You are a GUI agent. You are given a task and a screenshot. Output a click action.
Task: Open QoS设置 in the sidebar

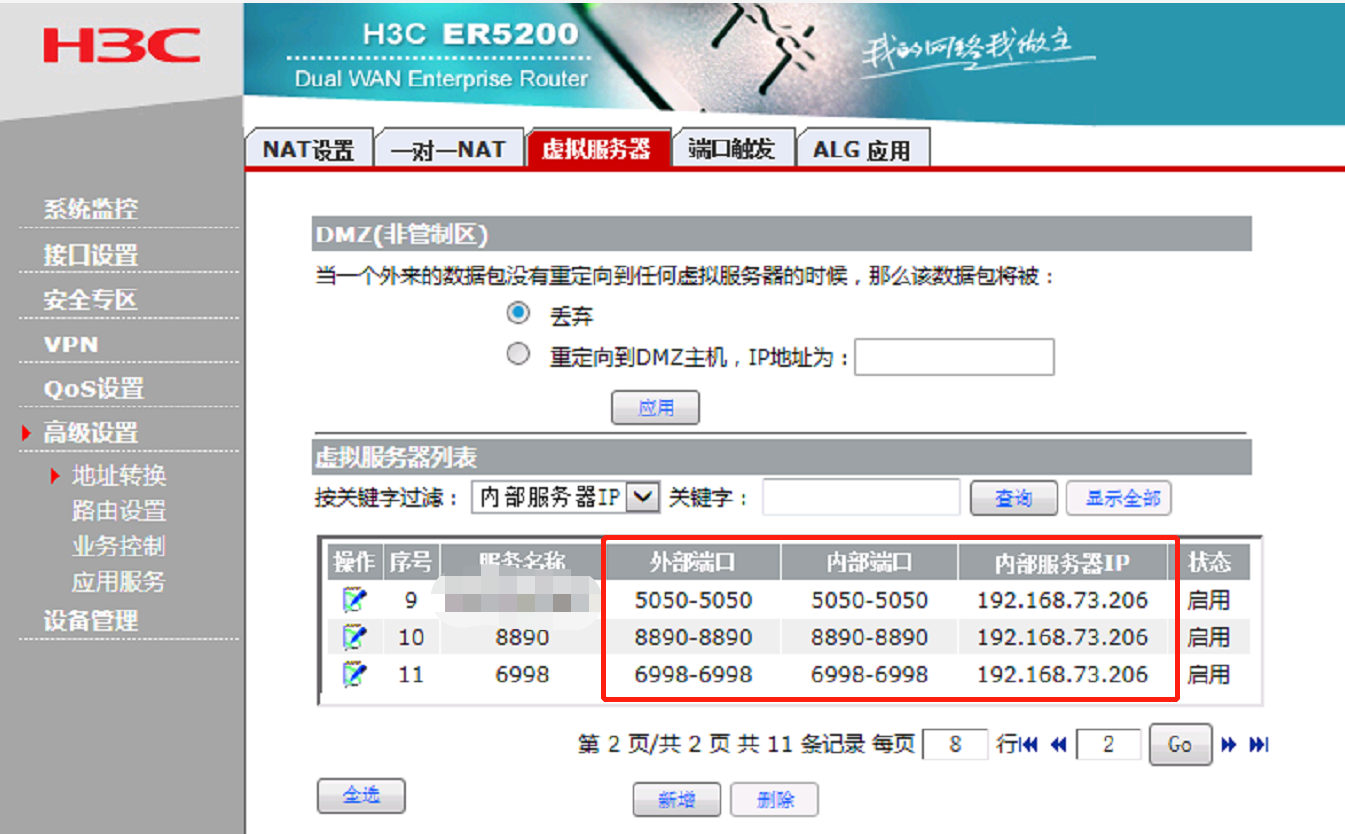[94, 389]
